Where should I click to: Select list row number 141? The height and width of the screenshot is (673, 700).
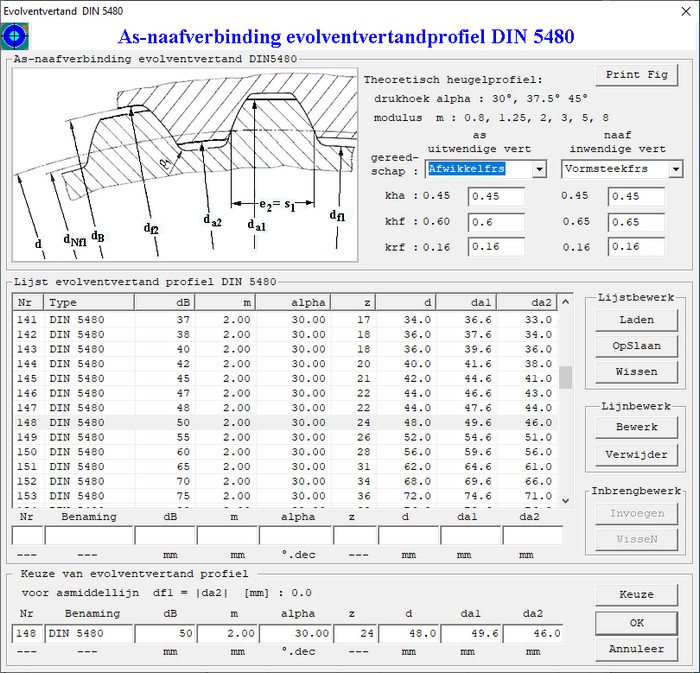pyautogui.click(x=285, y=320)
